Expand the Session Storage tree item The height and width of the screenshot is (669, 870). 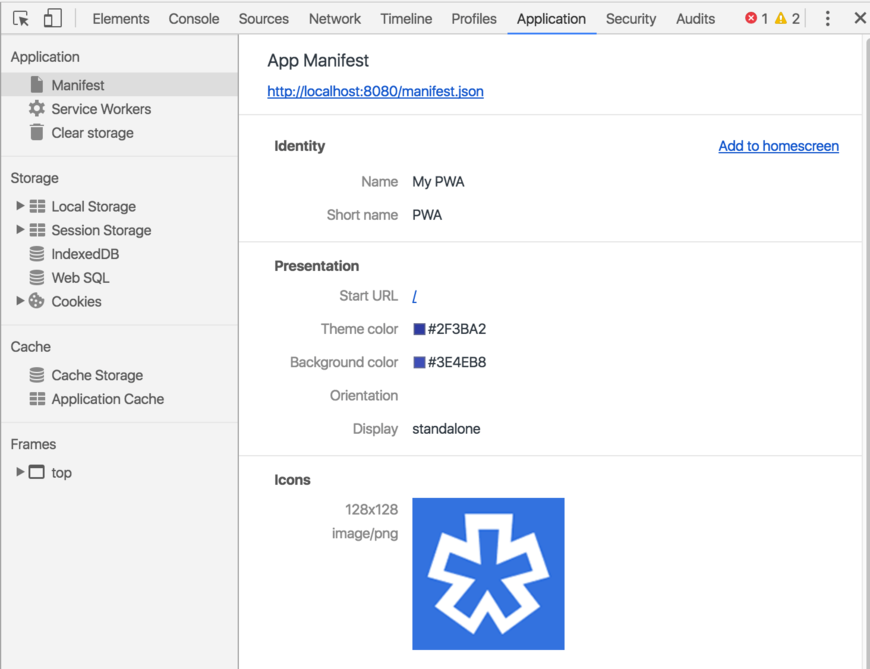pyautogui.click(x=20, y=230)
